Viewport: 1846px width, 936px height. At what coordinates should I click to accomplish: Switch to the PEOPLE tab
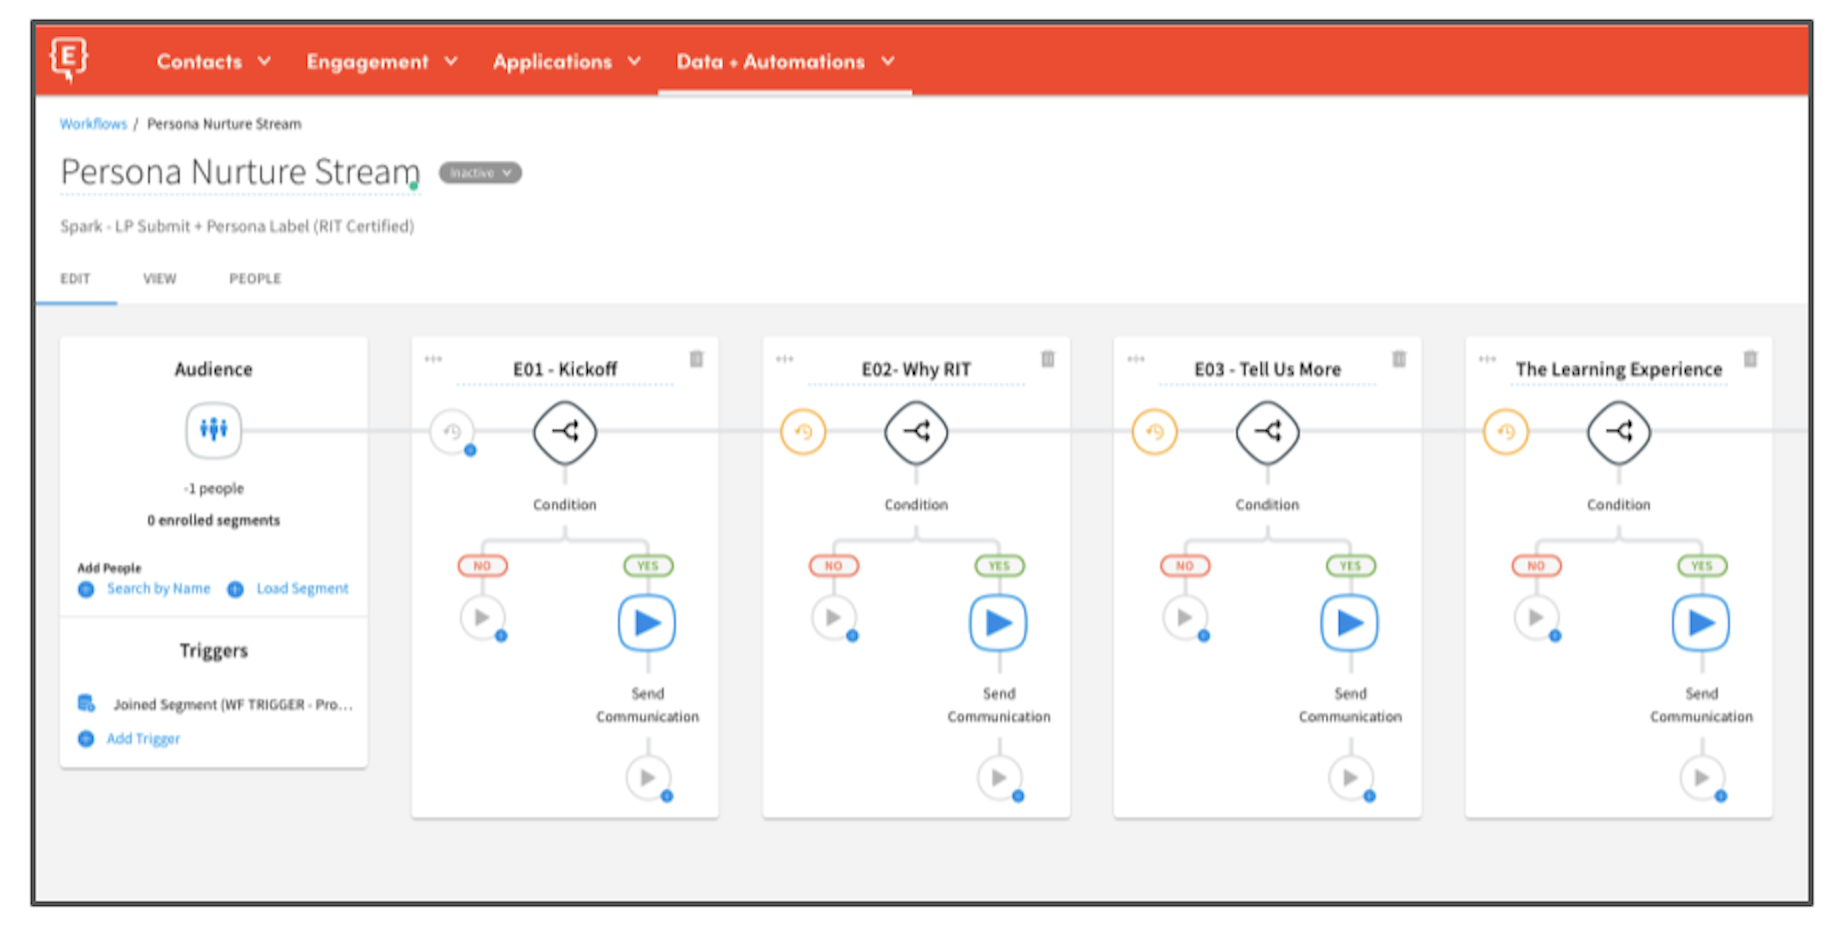point(254,278)
